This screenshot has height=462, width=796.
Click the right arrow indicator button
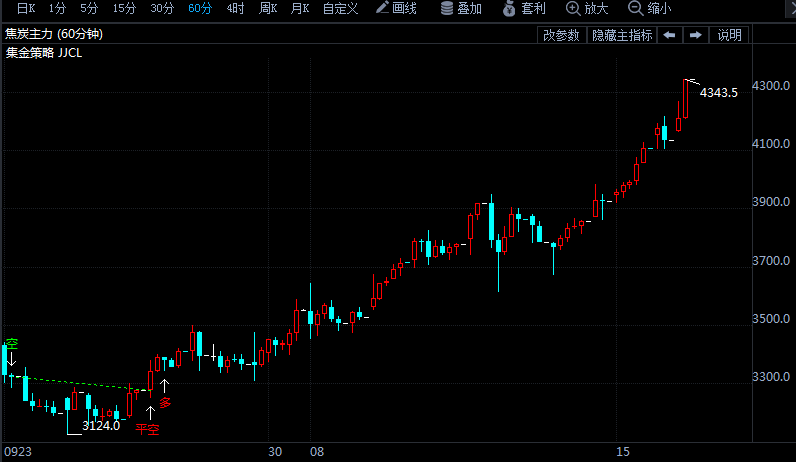[x=695, y=35]
